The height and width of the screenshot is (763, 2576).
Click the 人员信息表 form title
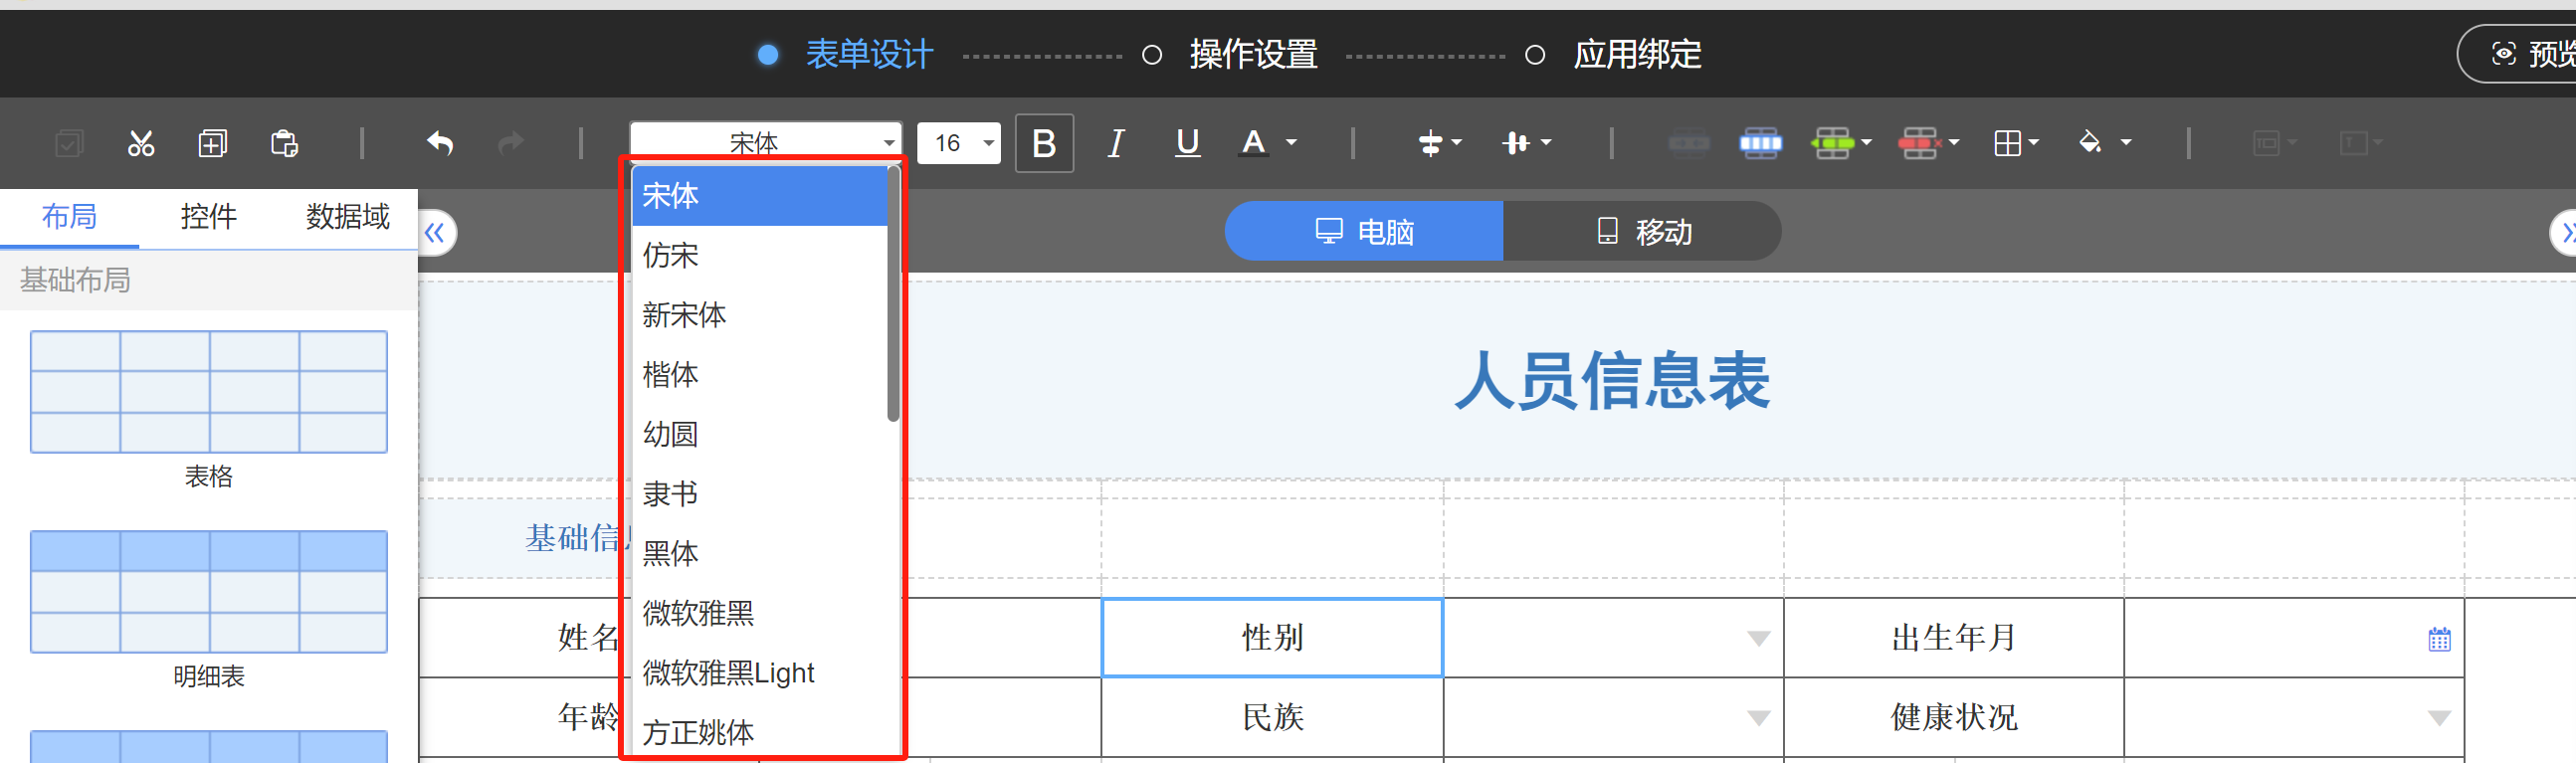tap(1612, 381)
